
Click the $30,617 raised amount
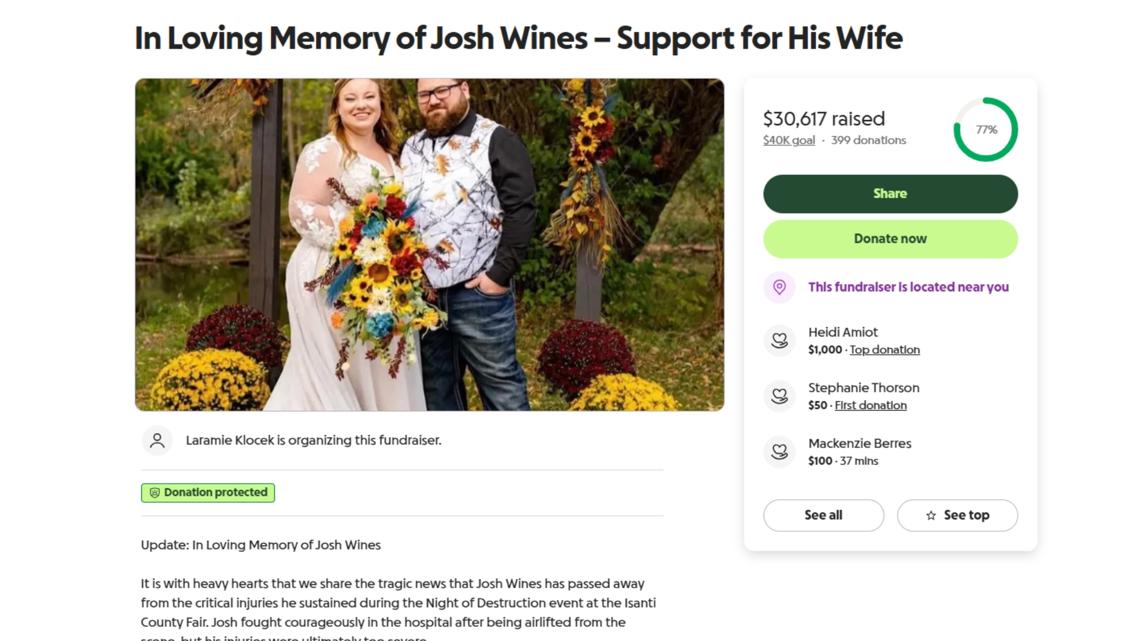click(824, 119)
